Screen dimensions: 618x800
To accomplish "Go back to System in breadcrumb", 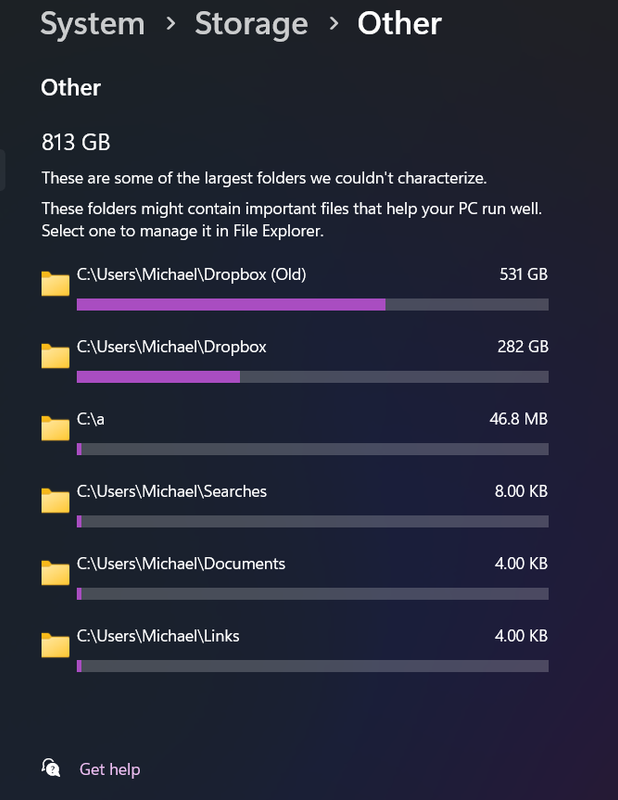I will (92, 23).
